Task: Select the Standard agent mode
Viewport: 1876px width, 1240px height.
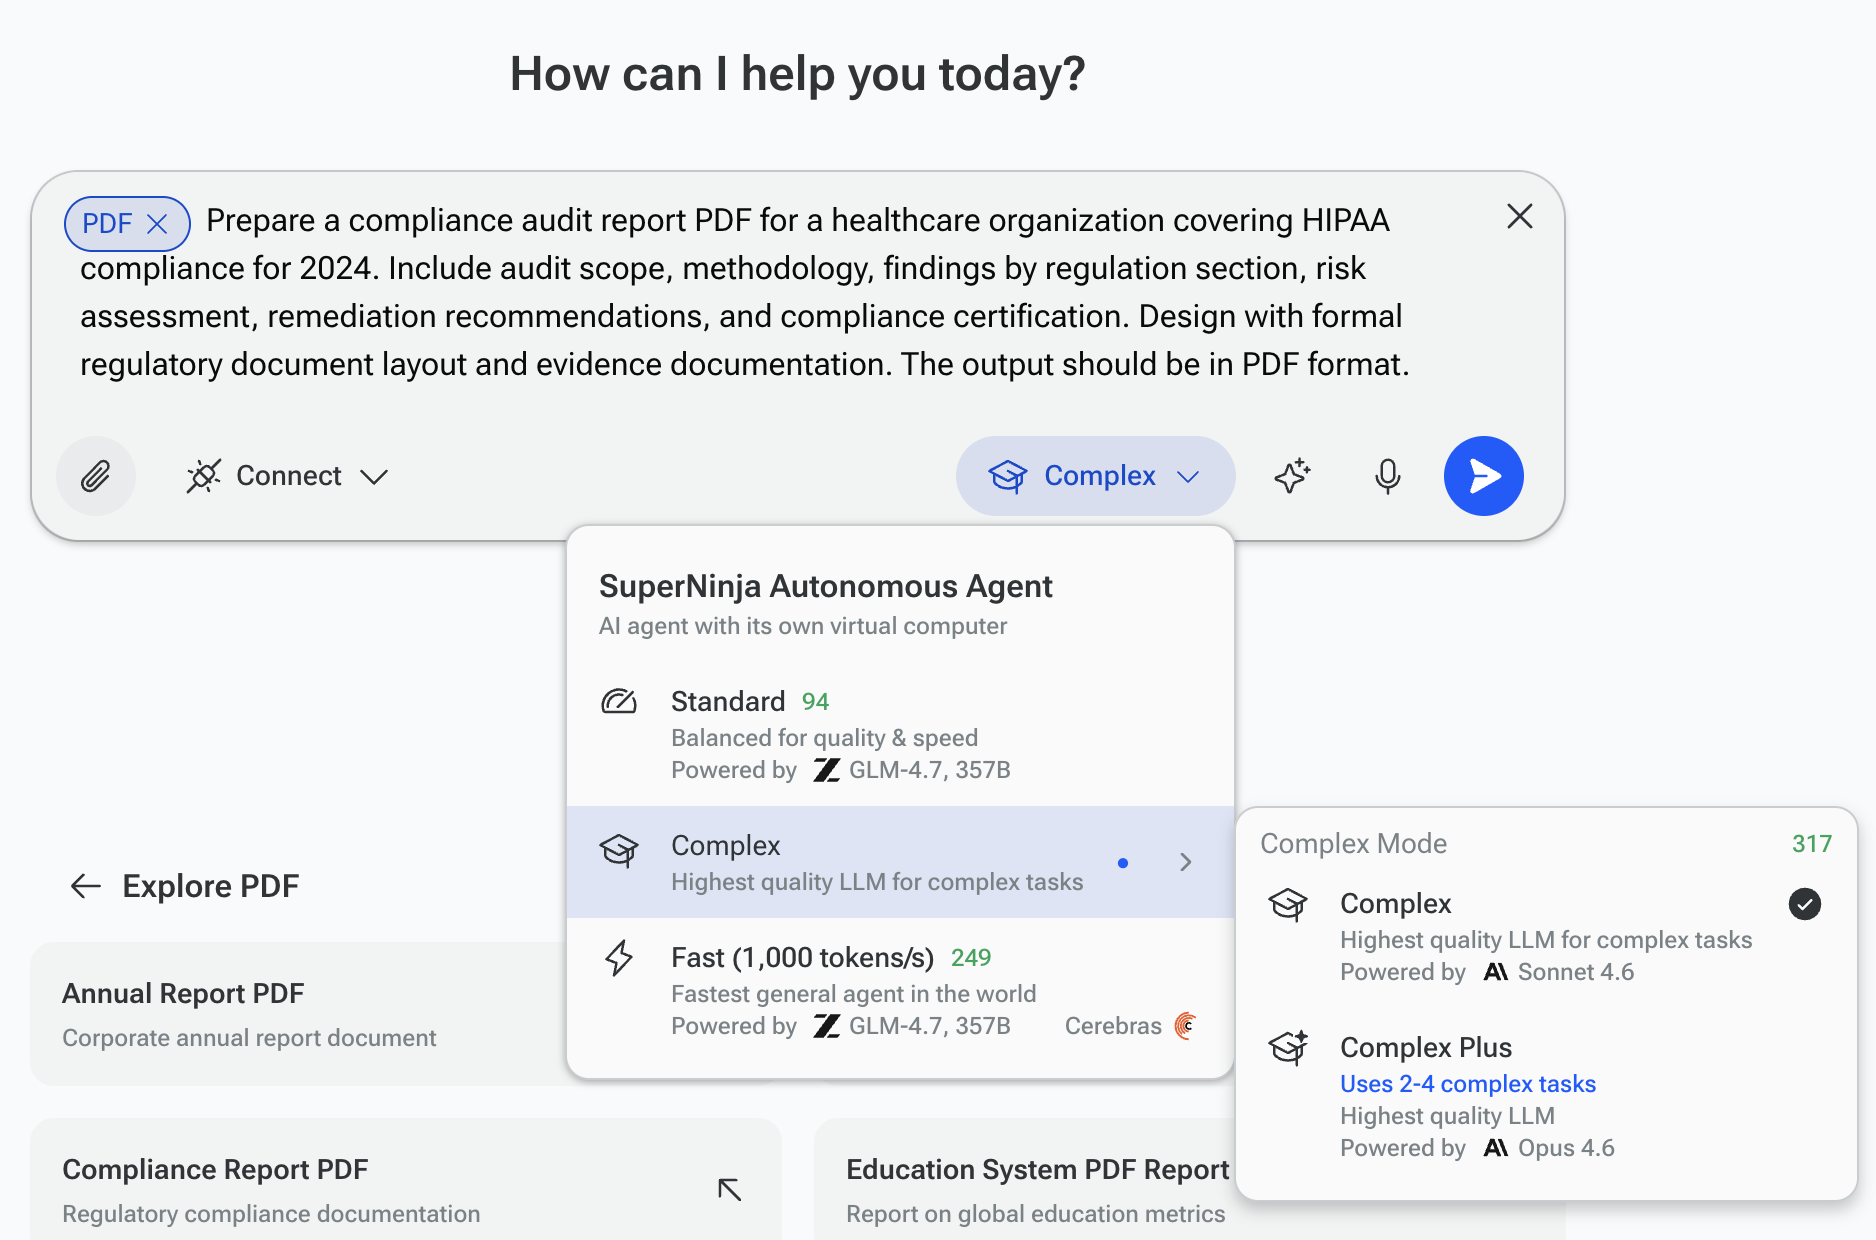Action: pyautogui.click(x=900, y=735)
